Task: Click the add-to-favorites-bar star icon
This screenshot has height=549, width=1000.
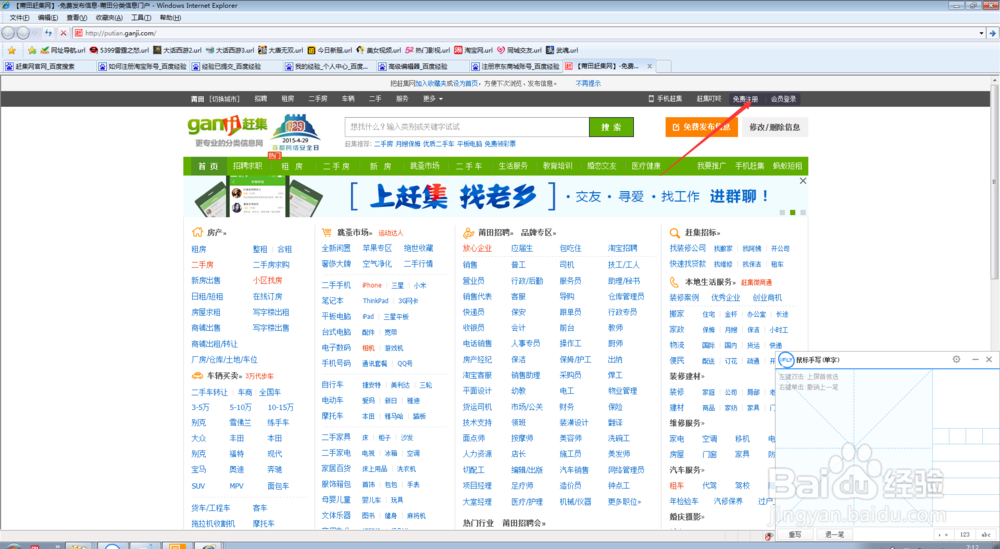Action: tap(32, 50)
